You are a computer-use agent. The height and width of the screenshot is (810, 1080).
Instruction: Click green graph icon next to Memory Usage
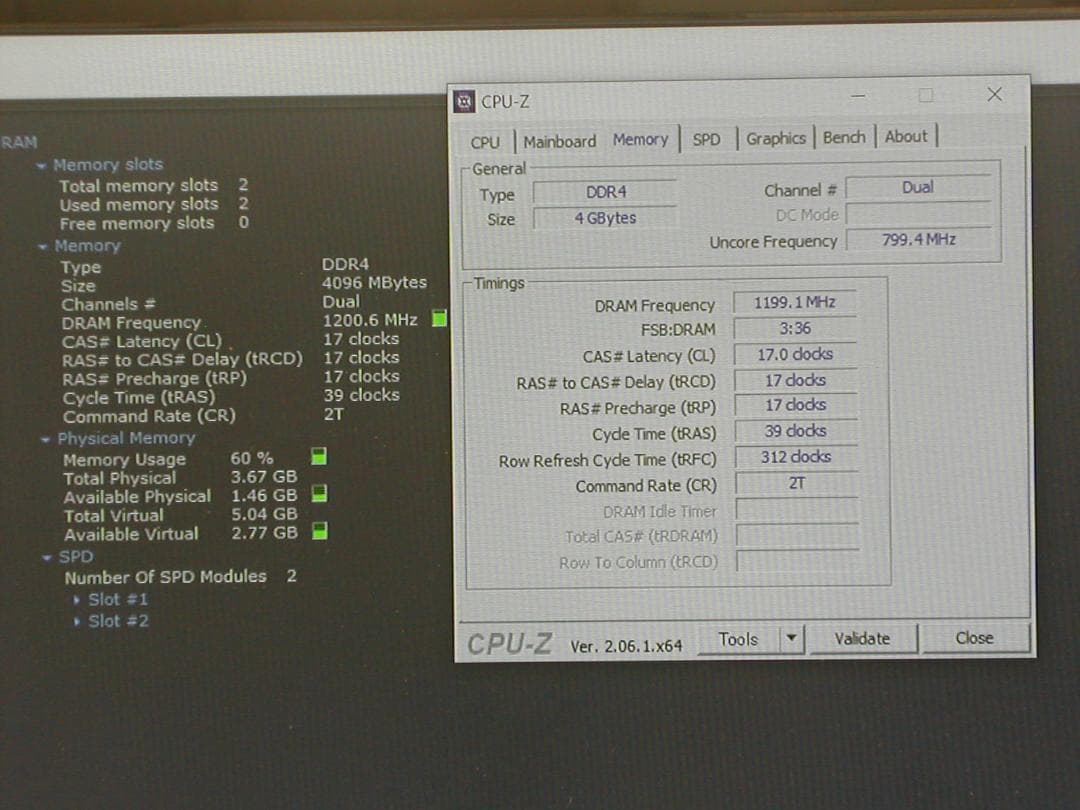(319, 457)
